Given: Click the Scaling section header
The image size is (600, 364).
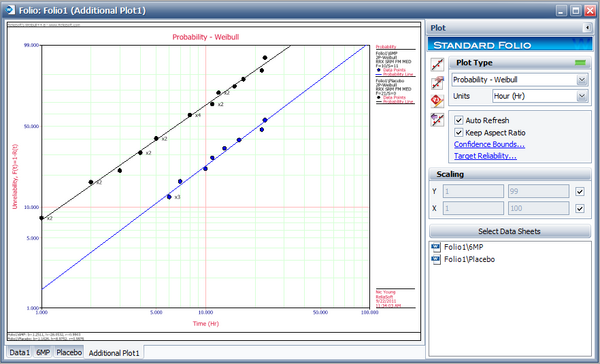Looking at the screenshot, I should [510, 174].
